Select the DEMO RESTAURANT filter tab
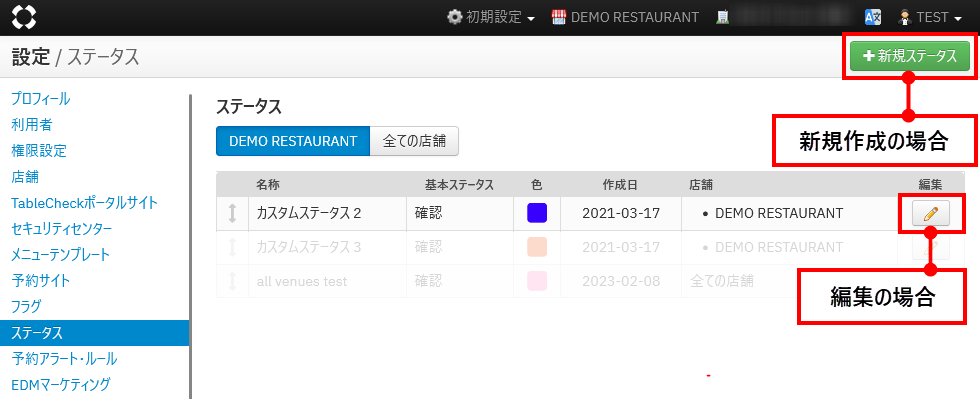This screenshot has width=980, height=399. [293, 141]
